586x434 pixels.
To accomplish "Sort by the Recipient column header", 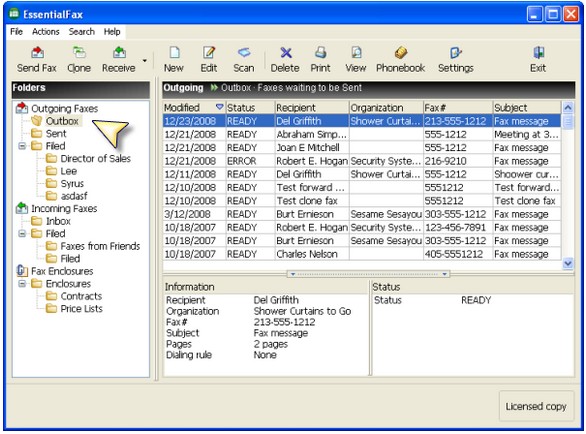I will (x=312, y=108).
